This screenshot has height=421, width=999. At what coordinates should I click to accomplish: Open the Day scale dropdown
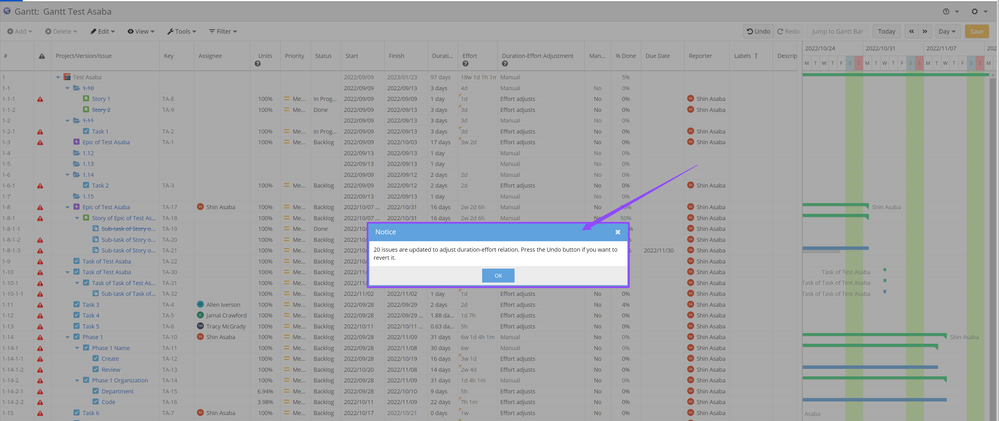coord(949,31)
